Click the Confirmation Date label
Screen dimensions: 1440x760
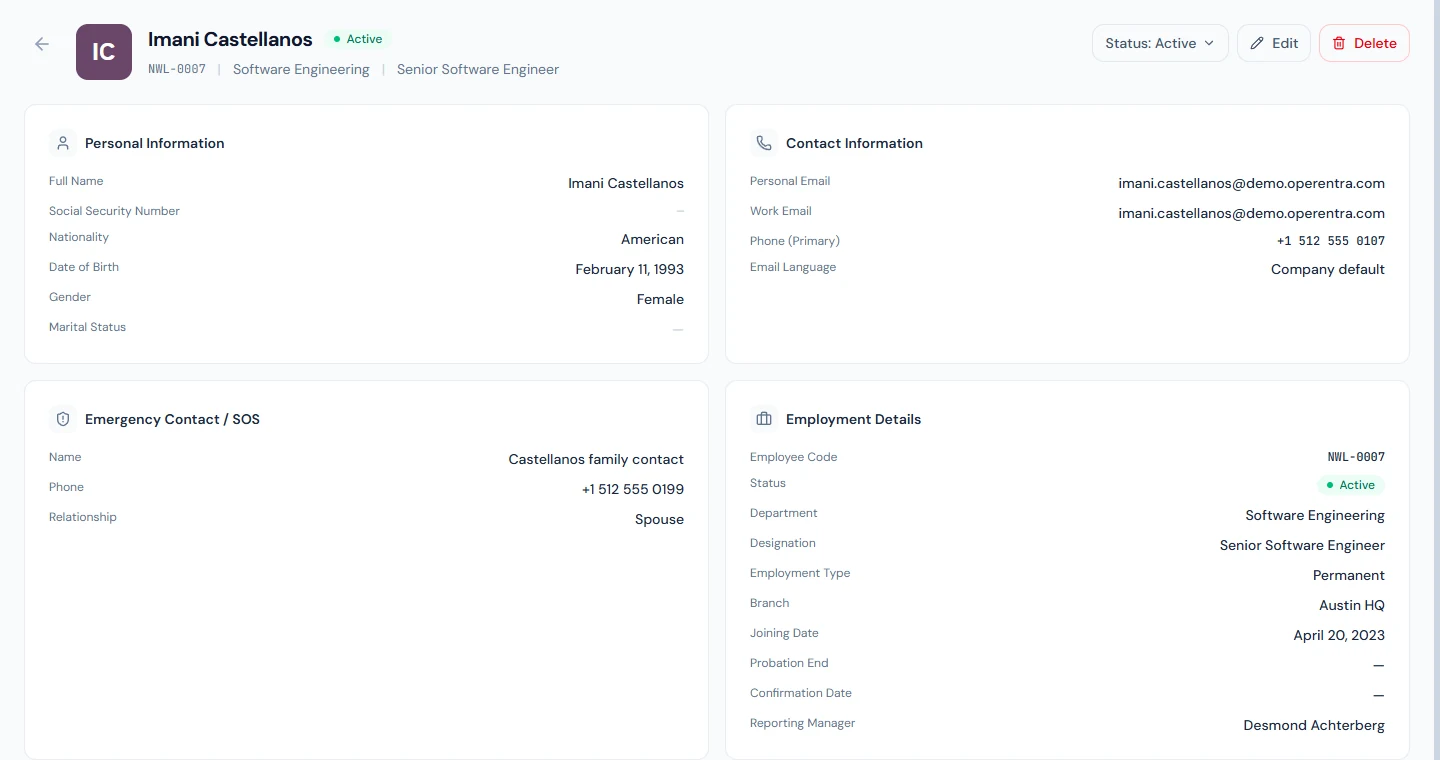point(801,693)
